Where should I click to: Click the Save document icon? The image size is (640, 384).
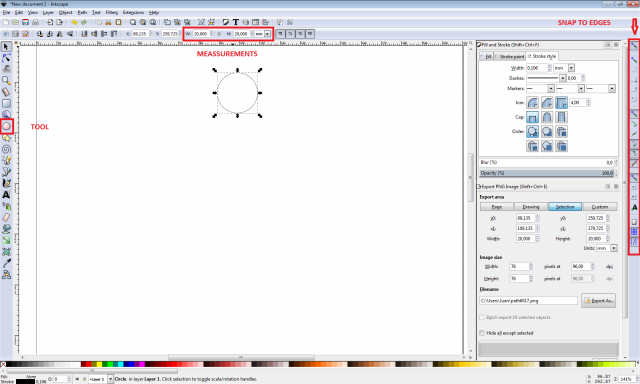pyautogui.click(x=25, y=22)
